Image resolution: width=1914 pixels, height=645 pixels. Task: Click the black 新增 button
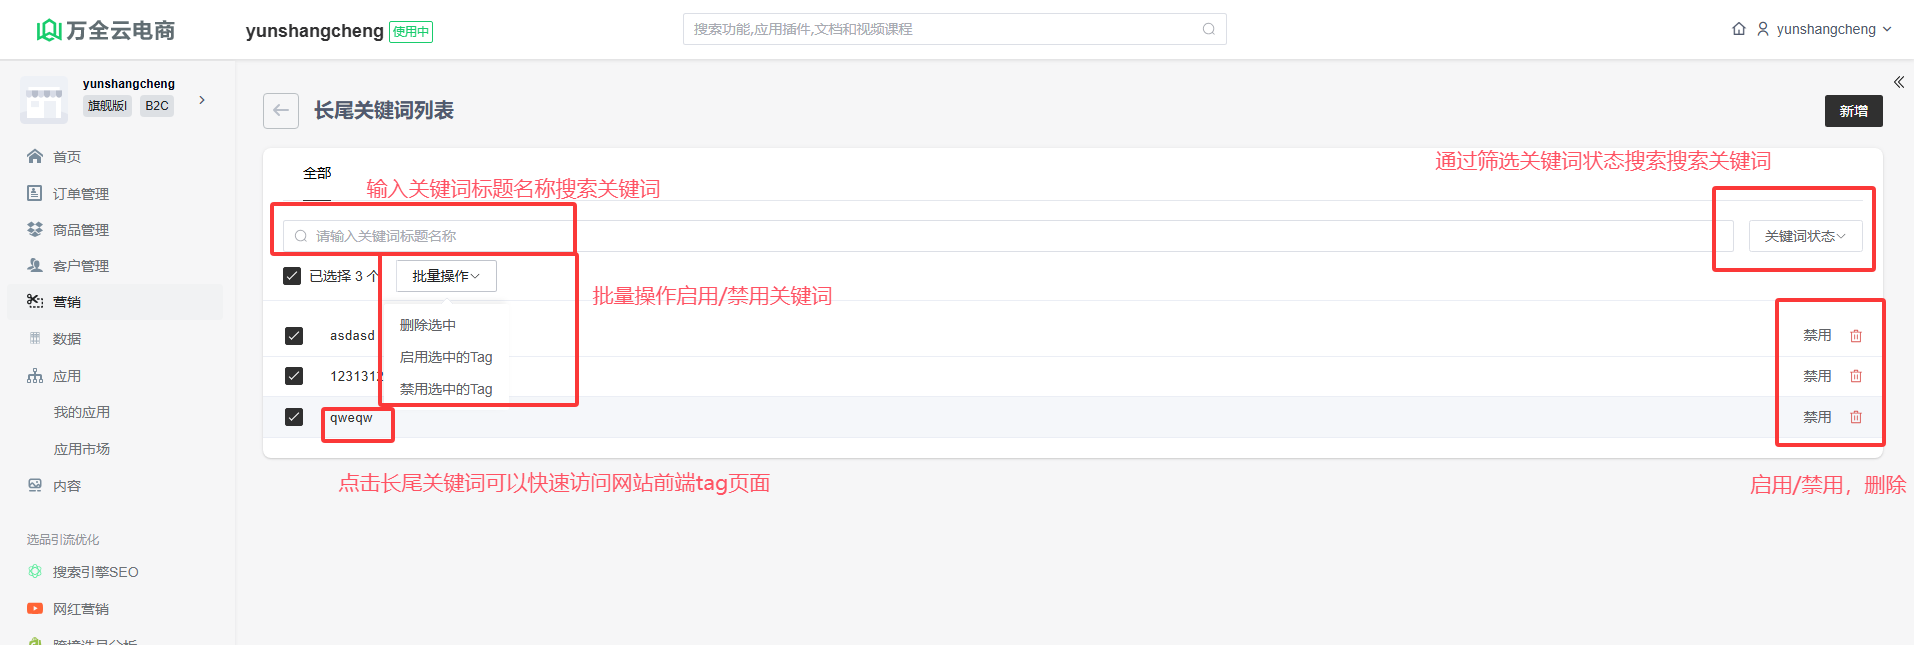pos(1853,111)
